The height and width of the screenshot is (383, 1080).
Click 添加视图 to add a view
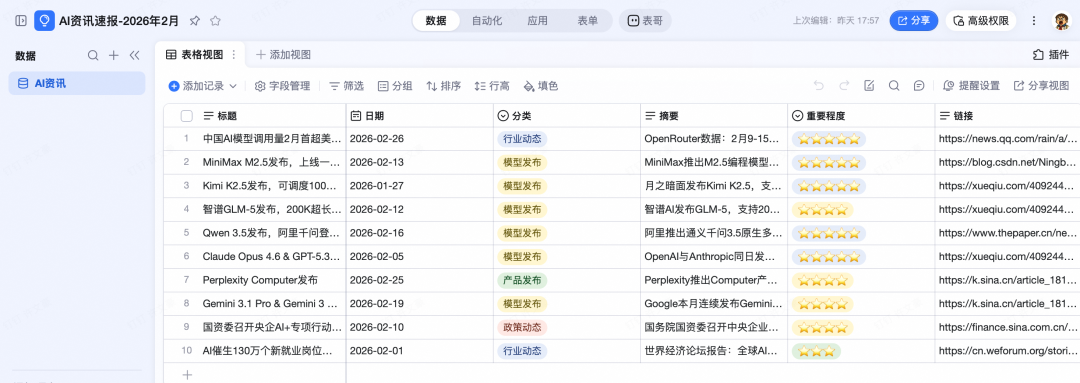(283, 54)
